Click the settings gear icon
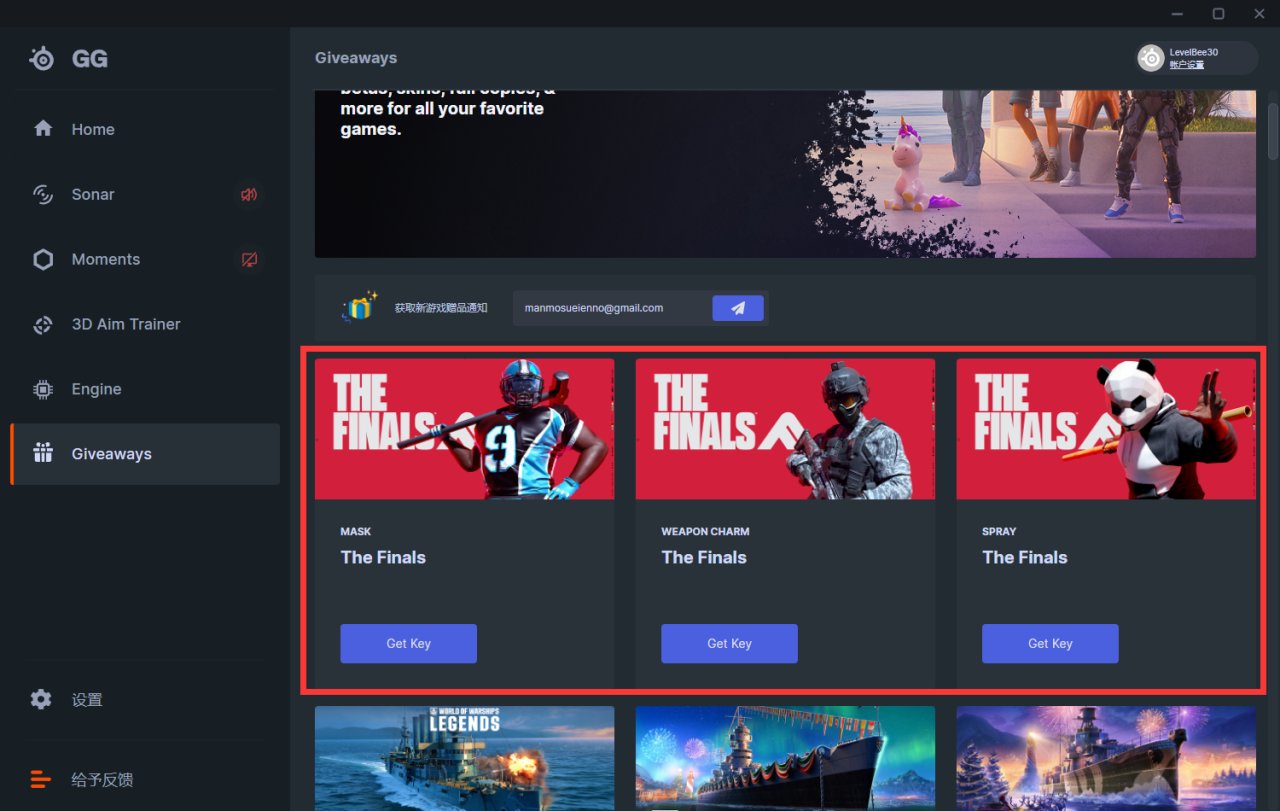Image resolution: width=1280 pixels, height=811 pixels. pyautogui.click(x=41, y=699)
